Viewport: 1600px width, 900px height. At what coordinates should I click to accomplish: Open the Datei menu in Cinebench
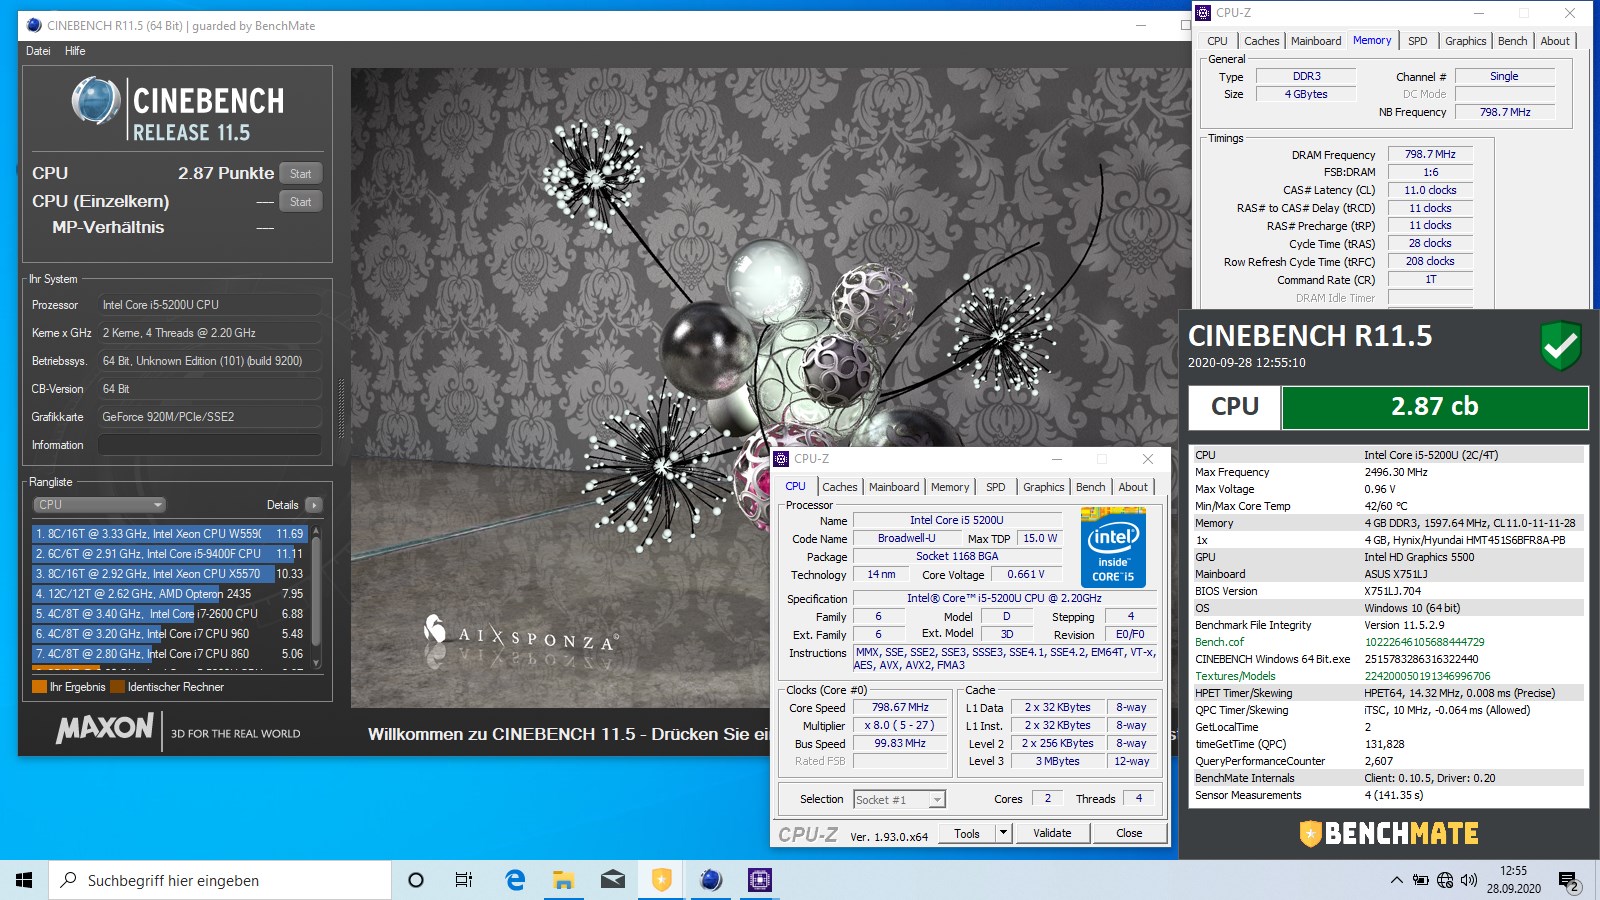[x=38, y=51]
